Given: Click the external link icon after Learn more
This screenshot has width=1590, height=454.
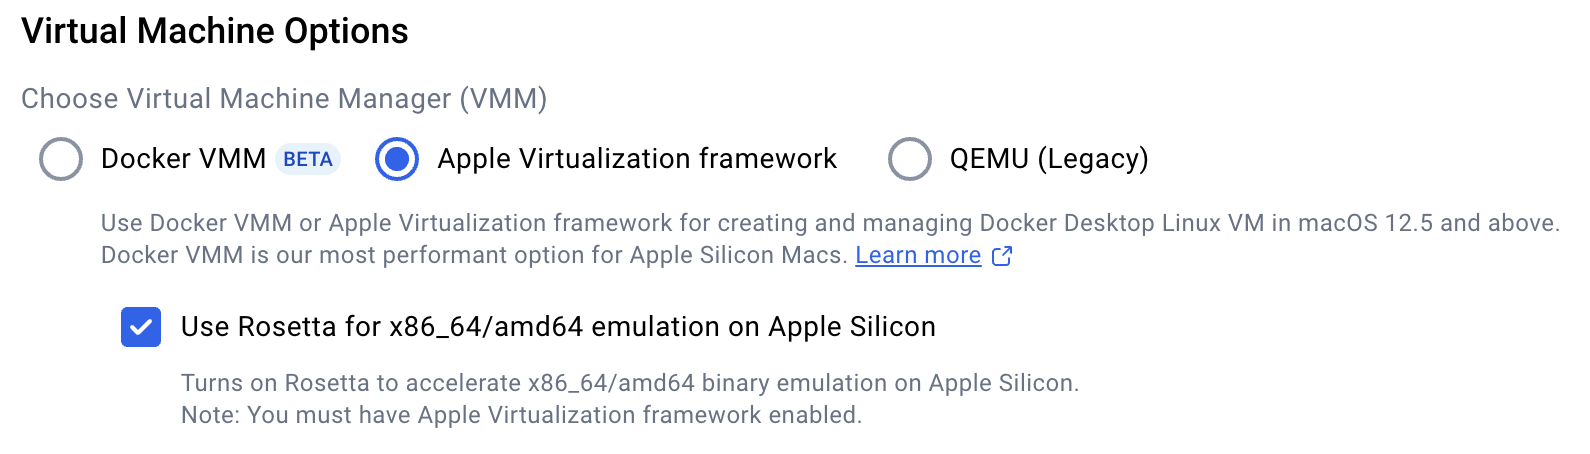Looking at the screenshot, I should point(1002,256).
